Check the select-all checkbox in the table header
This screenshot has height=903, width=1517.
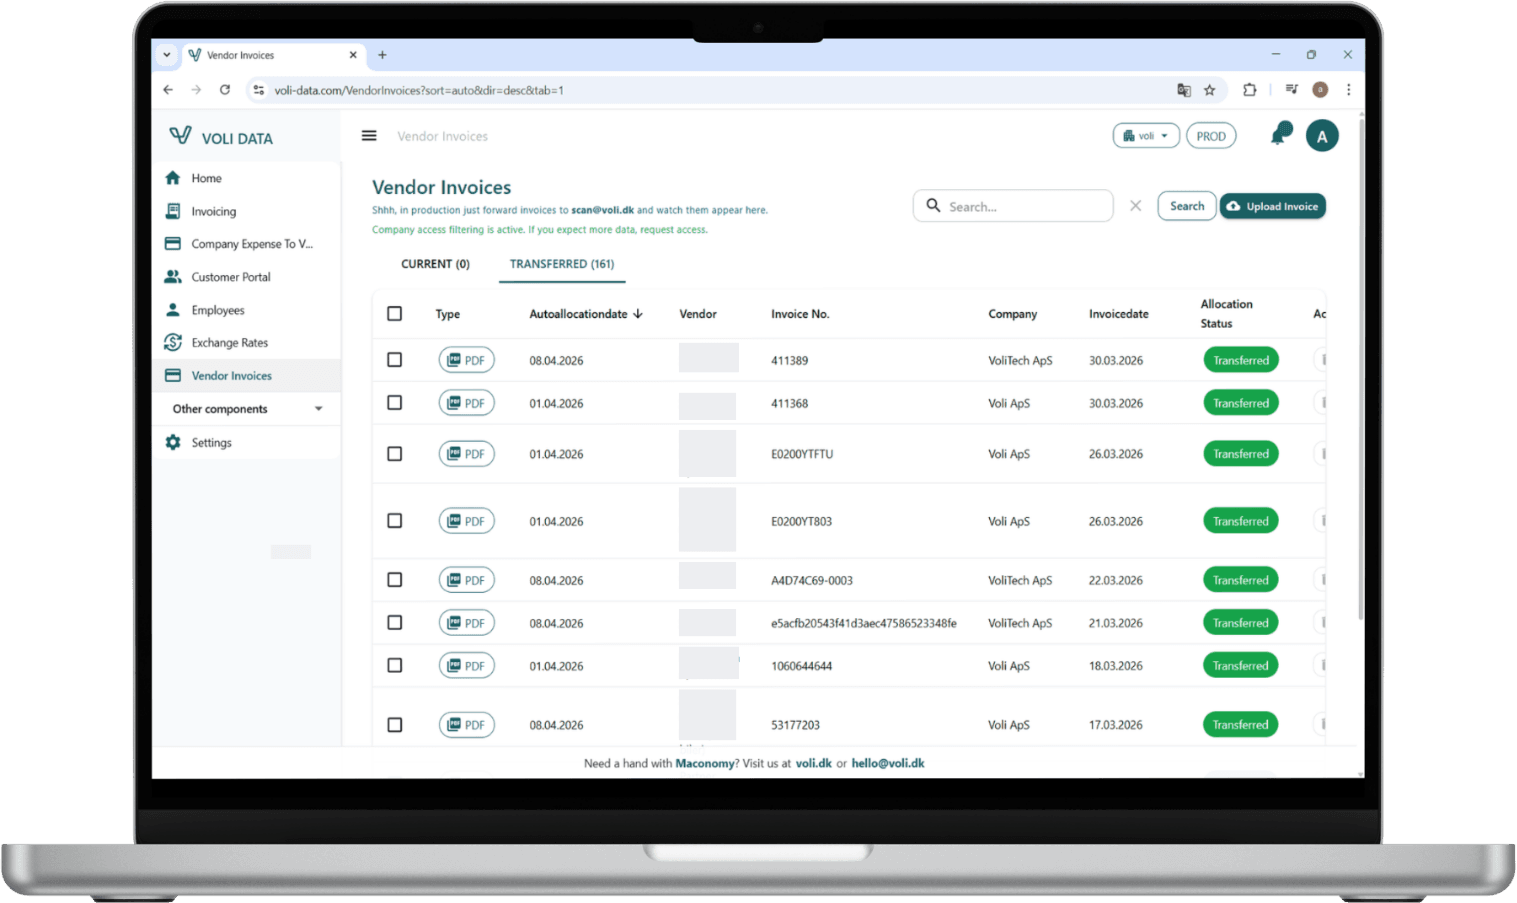coord(394,313)
